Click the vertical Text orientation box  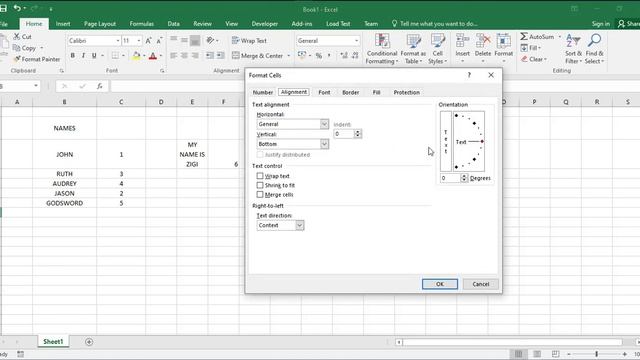point(446,141)
